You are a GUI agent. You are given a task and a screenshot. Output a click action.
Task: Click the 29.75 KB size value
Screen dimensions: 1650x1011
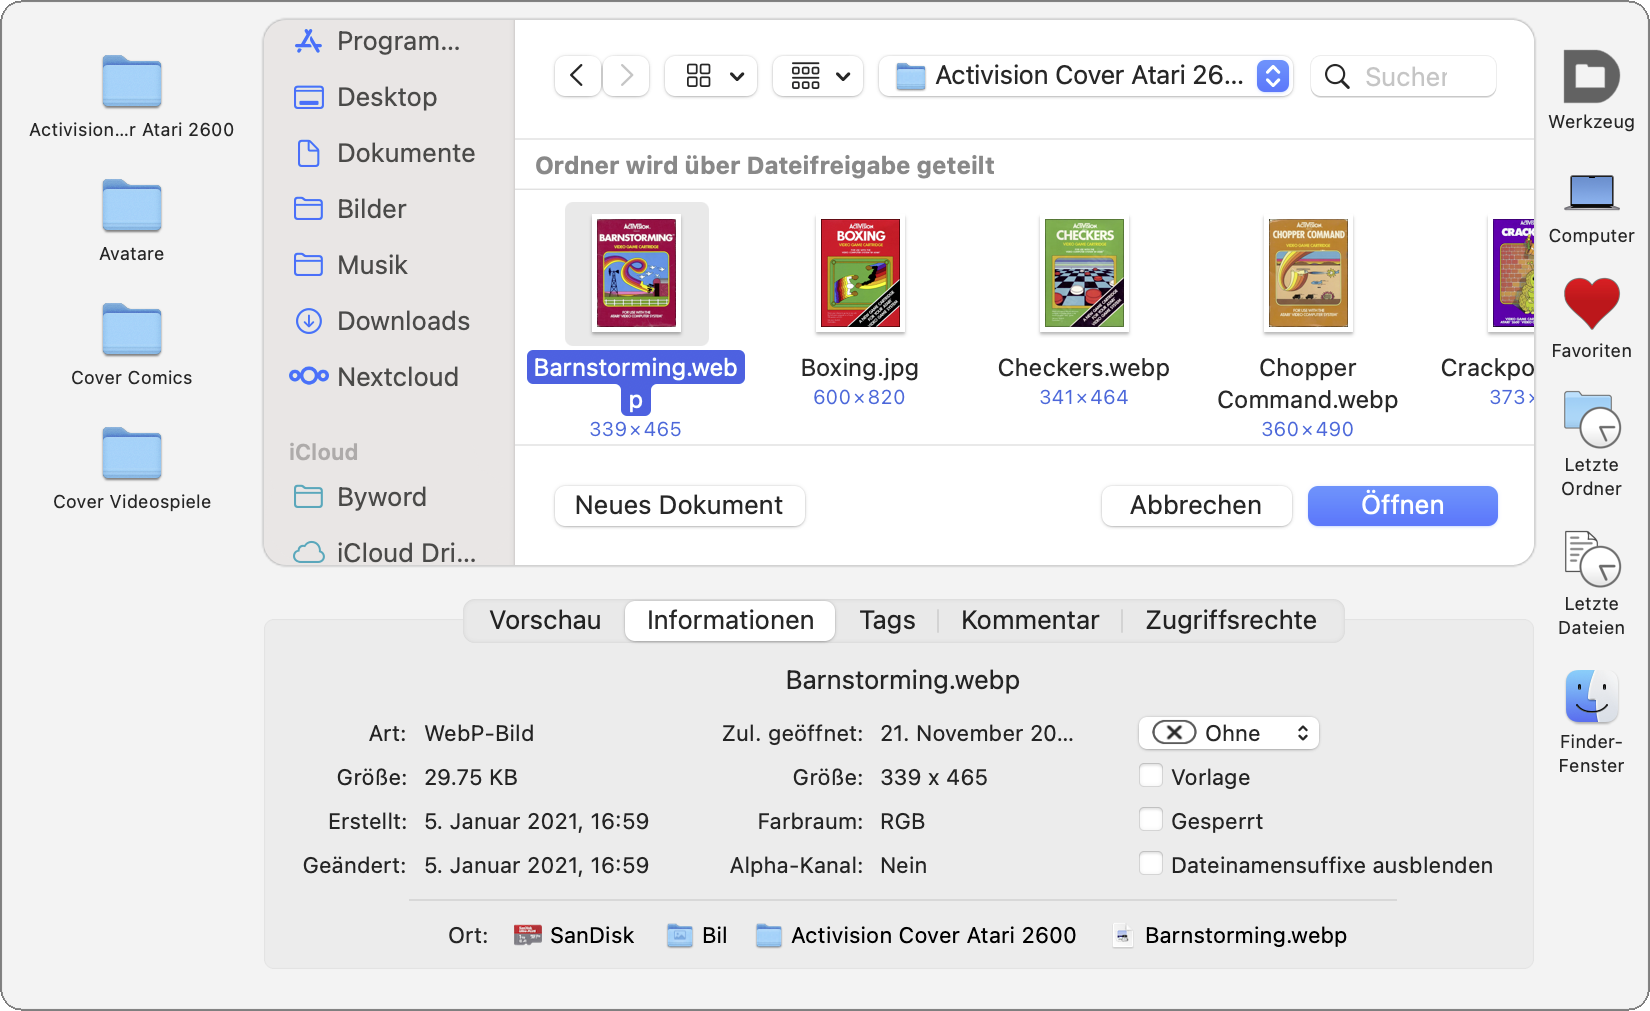coord(471,777)
